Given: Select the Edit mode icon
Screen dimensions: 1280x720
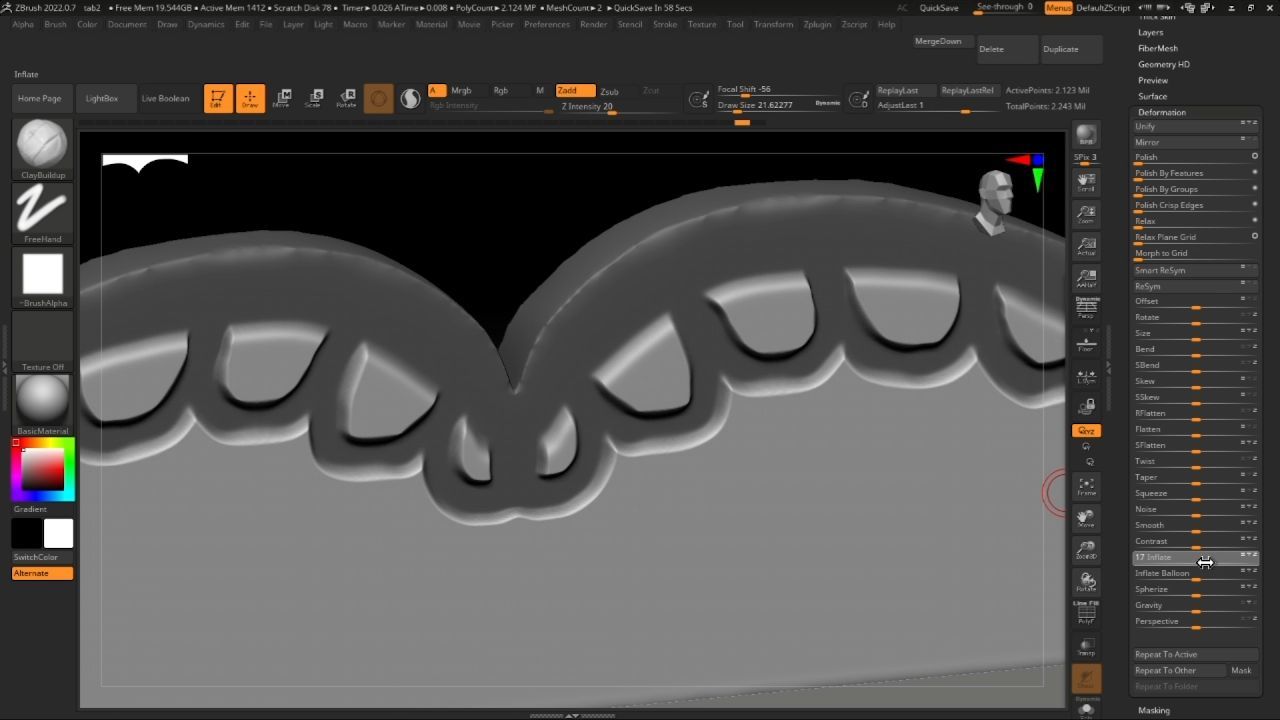Looking at the screenshot, I should point(218,98).
